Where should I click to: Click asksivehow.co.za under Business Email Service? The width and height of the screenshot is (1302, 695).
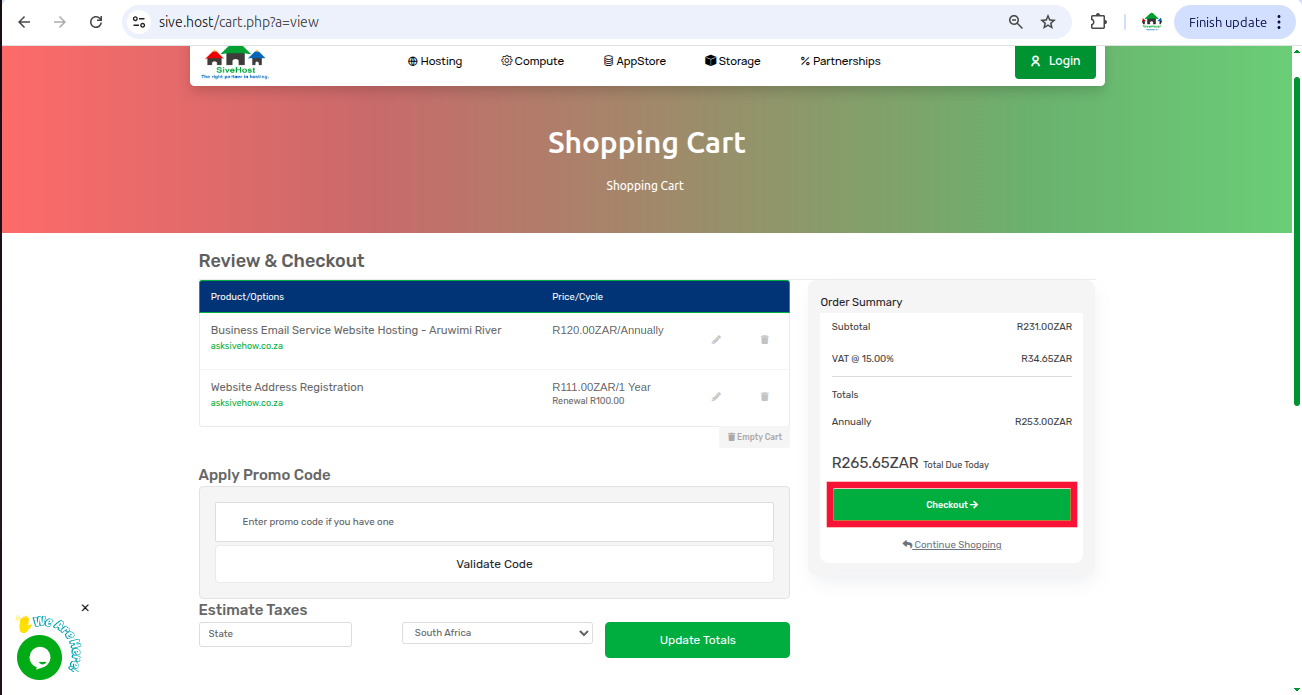pyautogui.click(x=247, y=346)
